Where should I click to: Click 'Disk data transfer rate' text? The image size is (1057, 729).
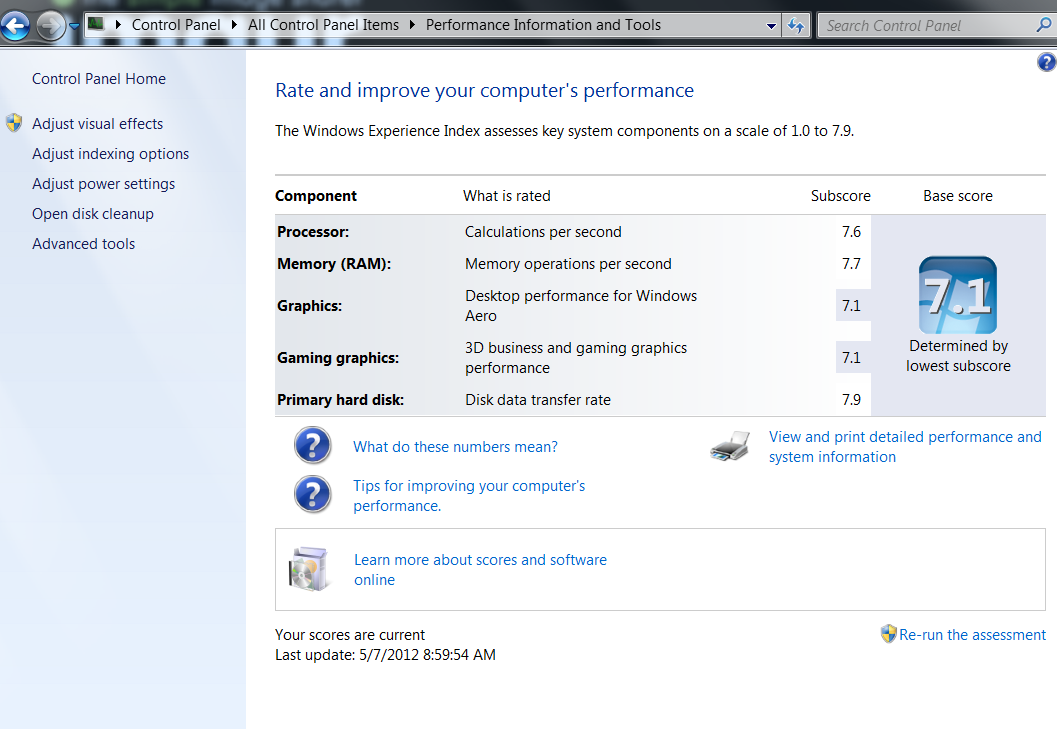point(538,400)
